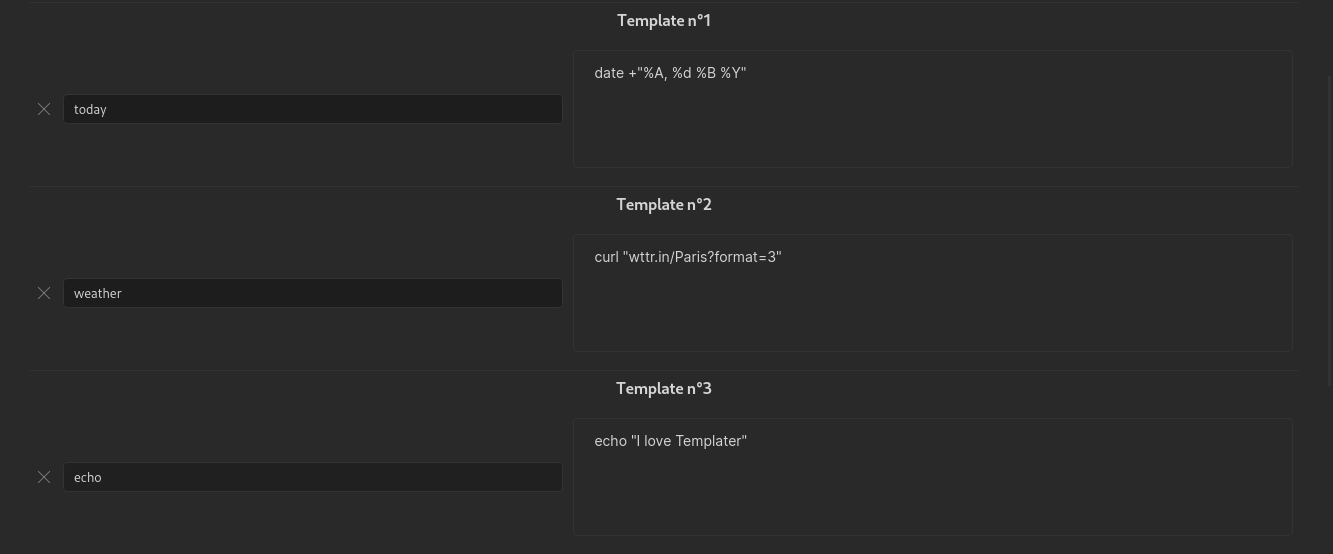
Task: Click the word "date" in the first template
Action: pyautogui.click(x=608, y=73)
